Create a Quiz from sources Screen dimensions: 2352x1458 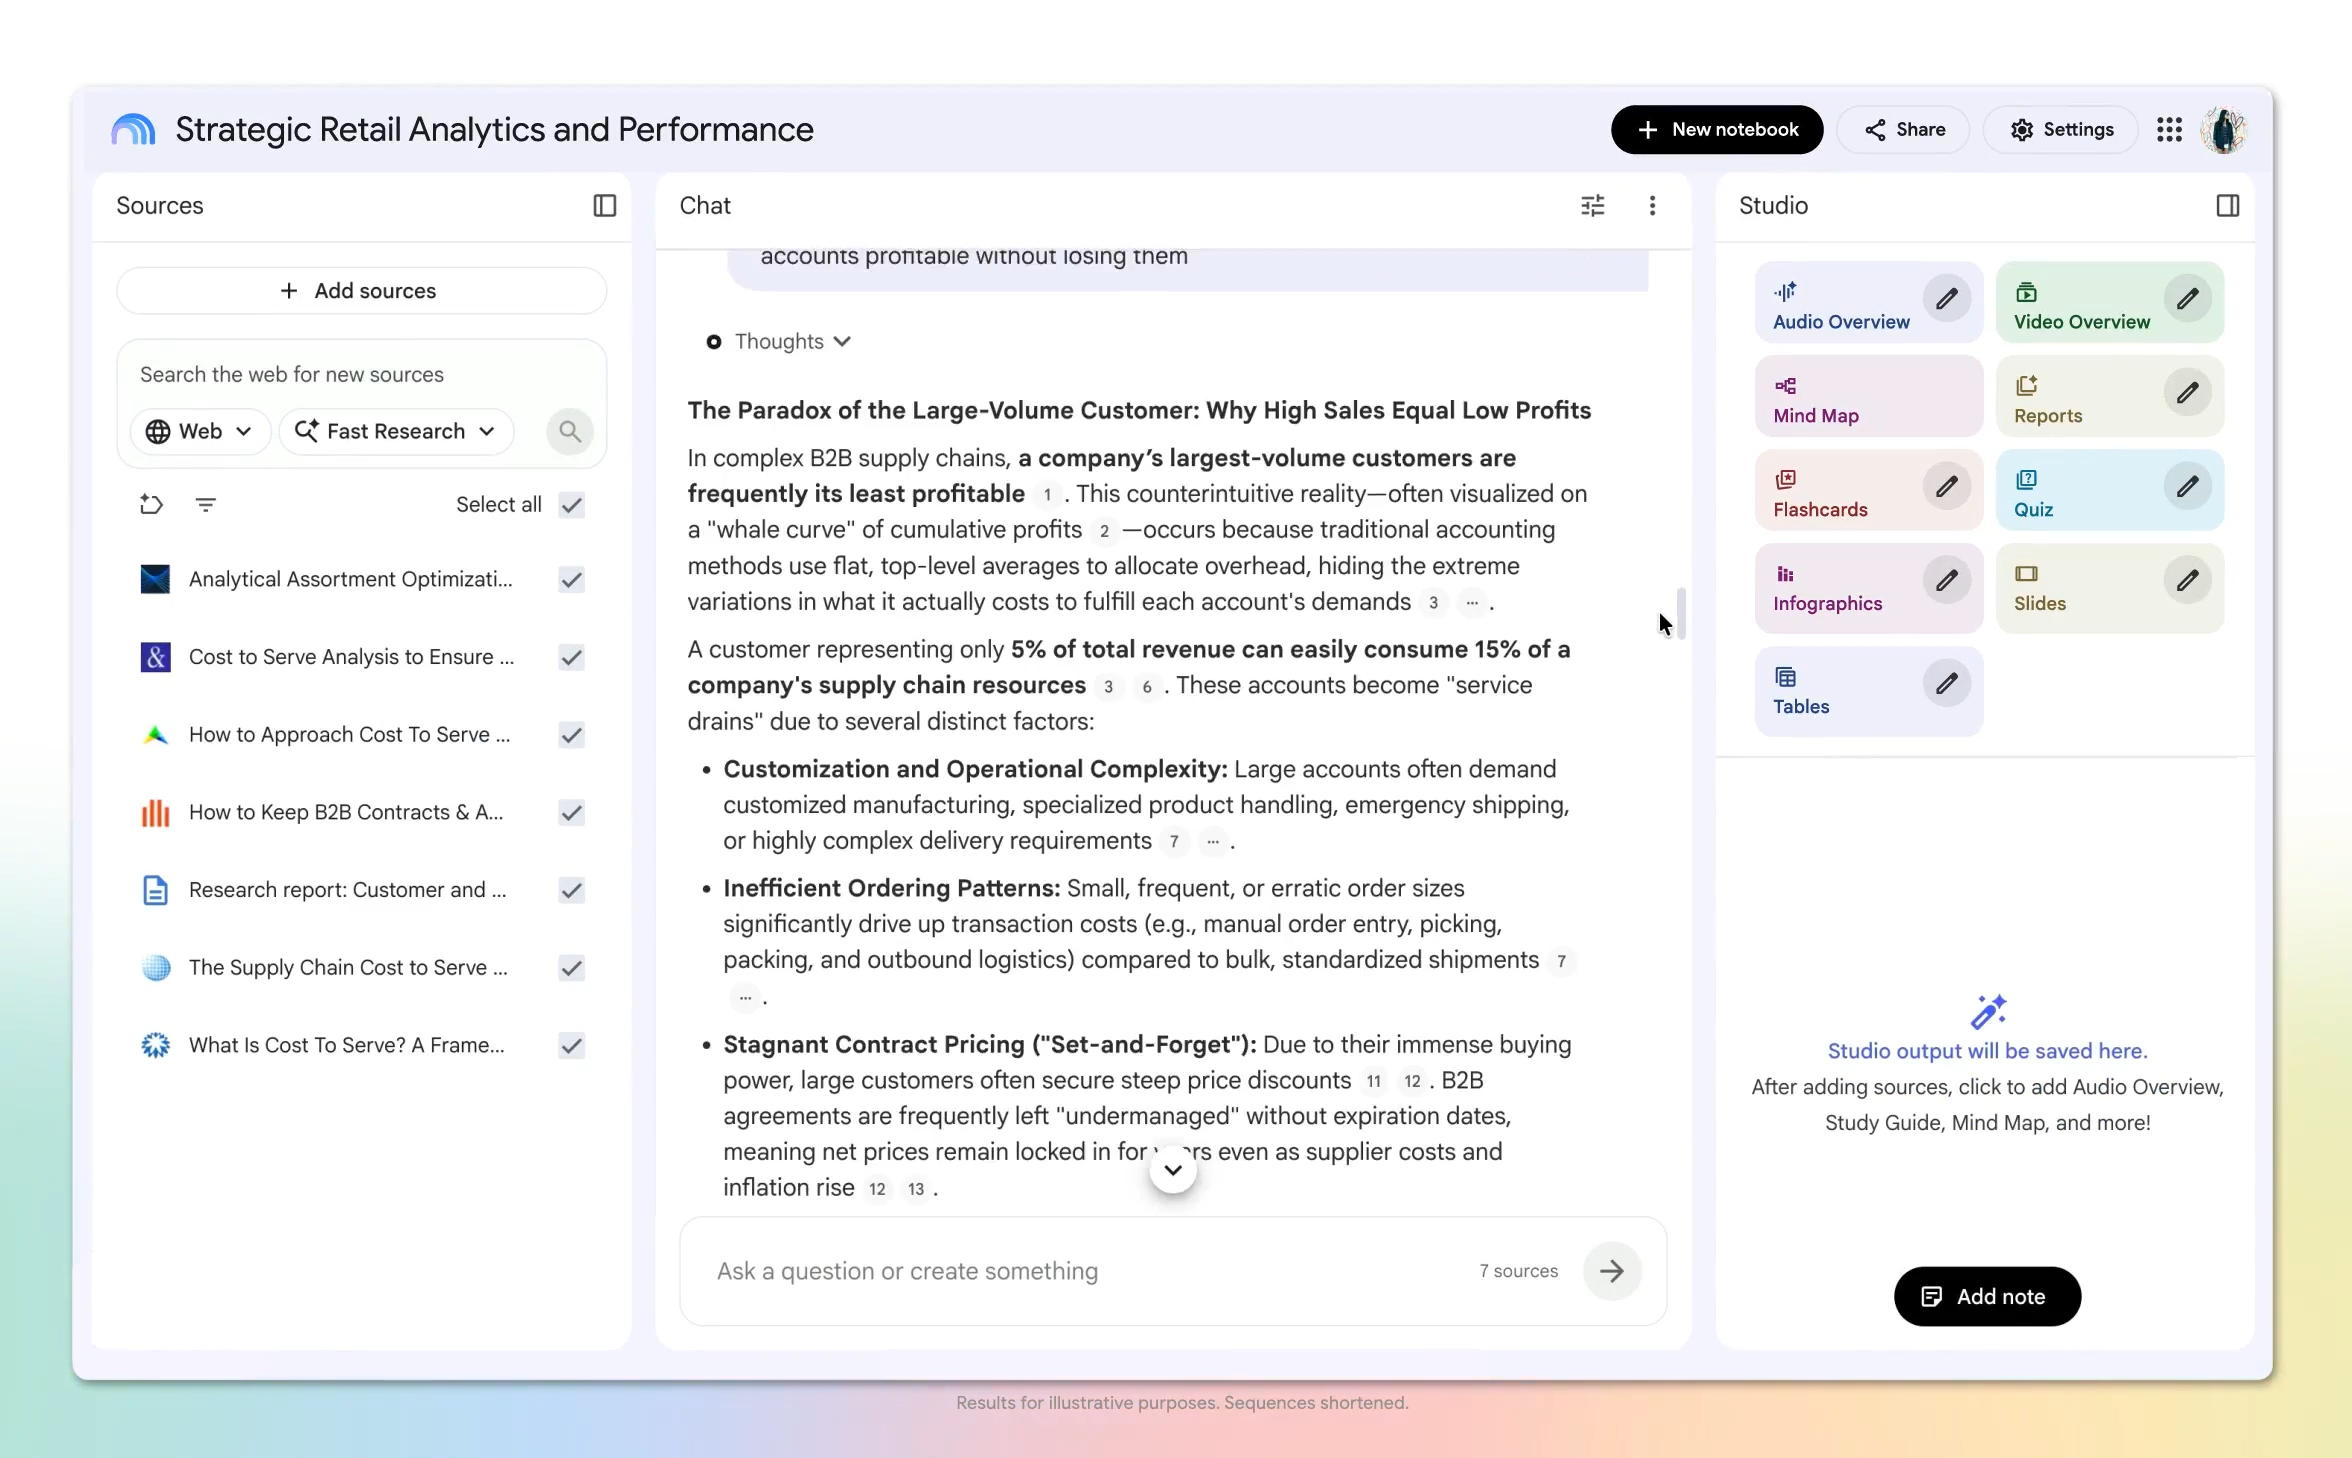[x=2109, y=492]
